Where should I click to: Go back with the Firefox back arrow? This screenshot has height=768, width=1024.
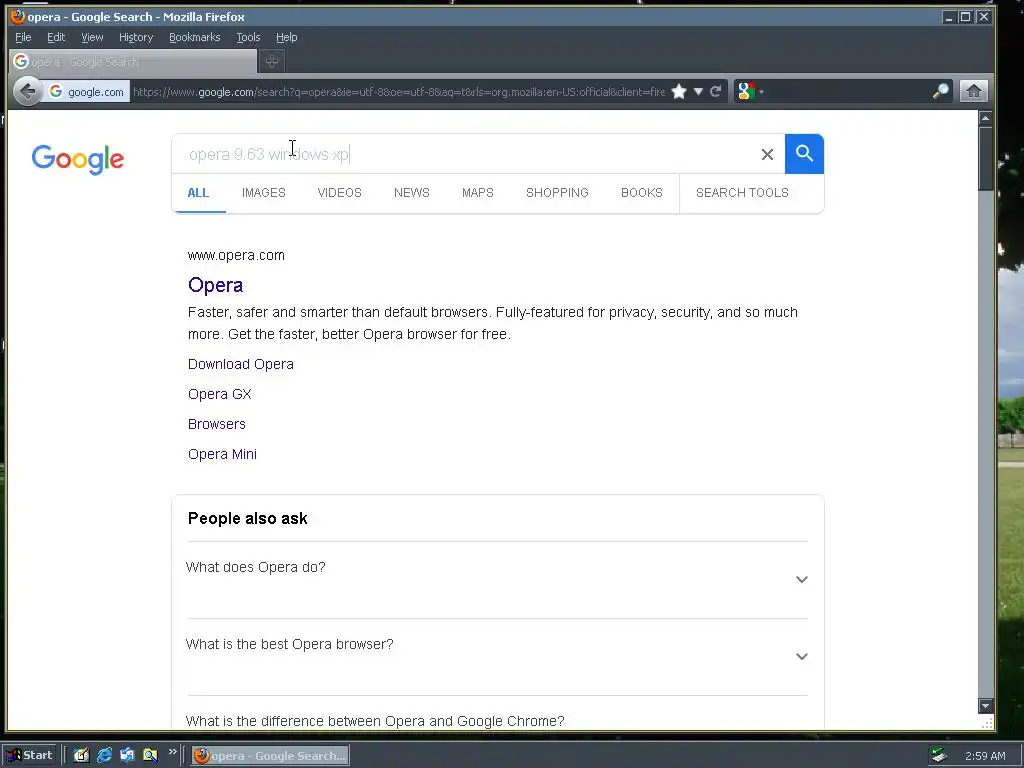pyautogui.click(x=27, y=91)
